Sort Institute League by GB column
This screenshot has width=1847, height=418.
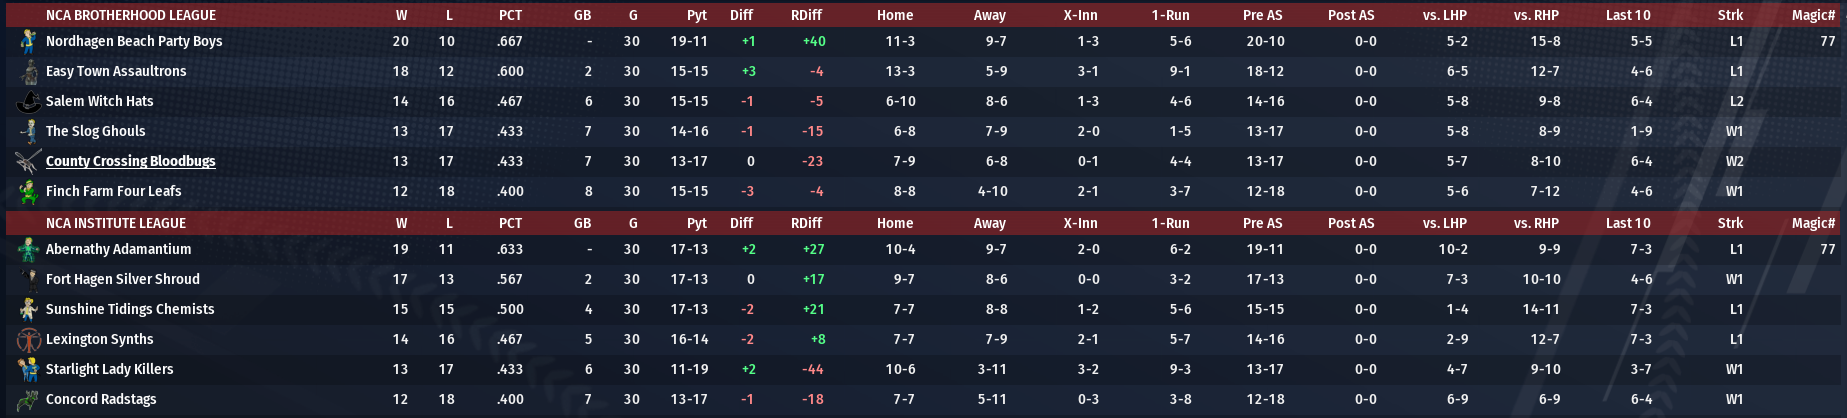coord(582,223)
